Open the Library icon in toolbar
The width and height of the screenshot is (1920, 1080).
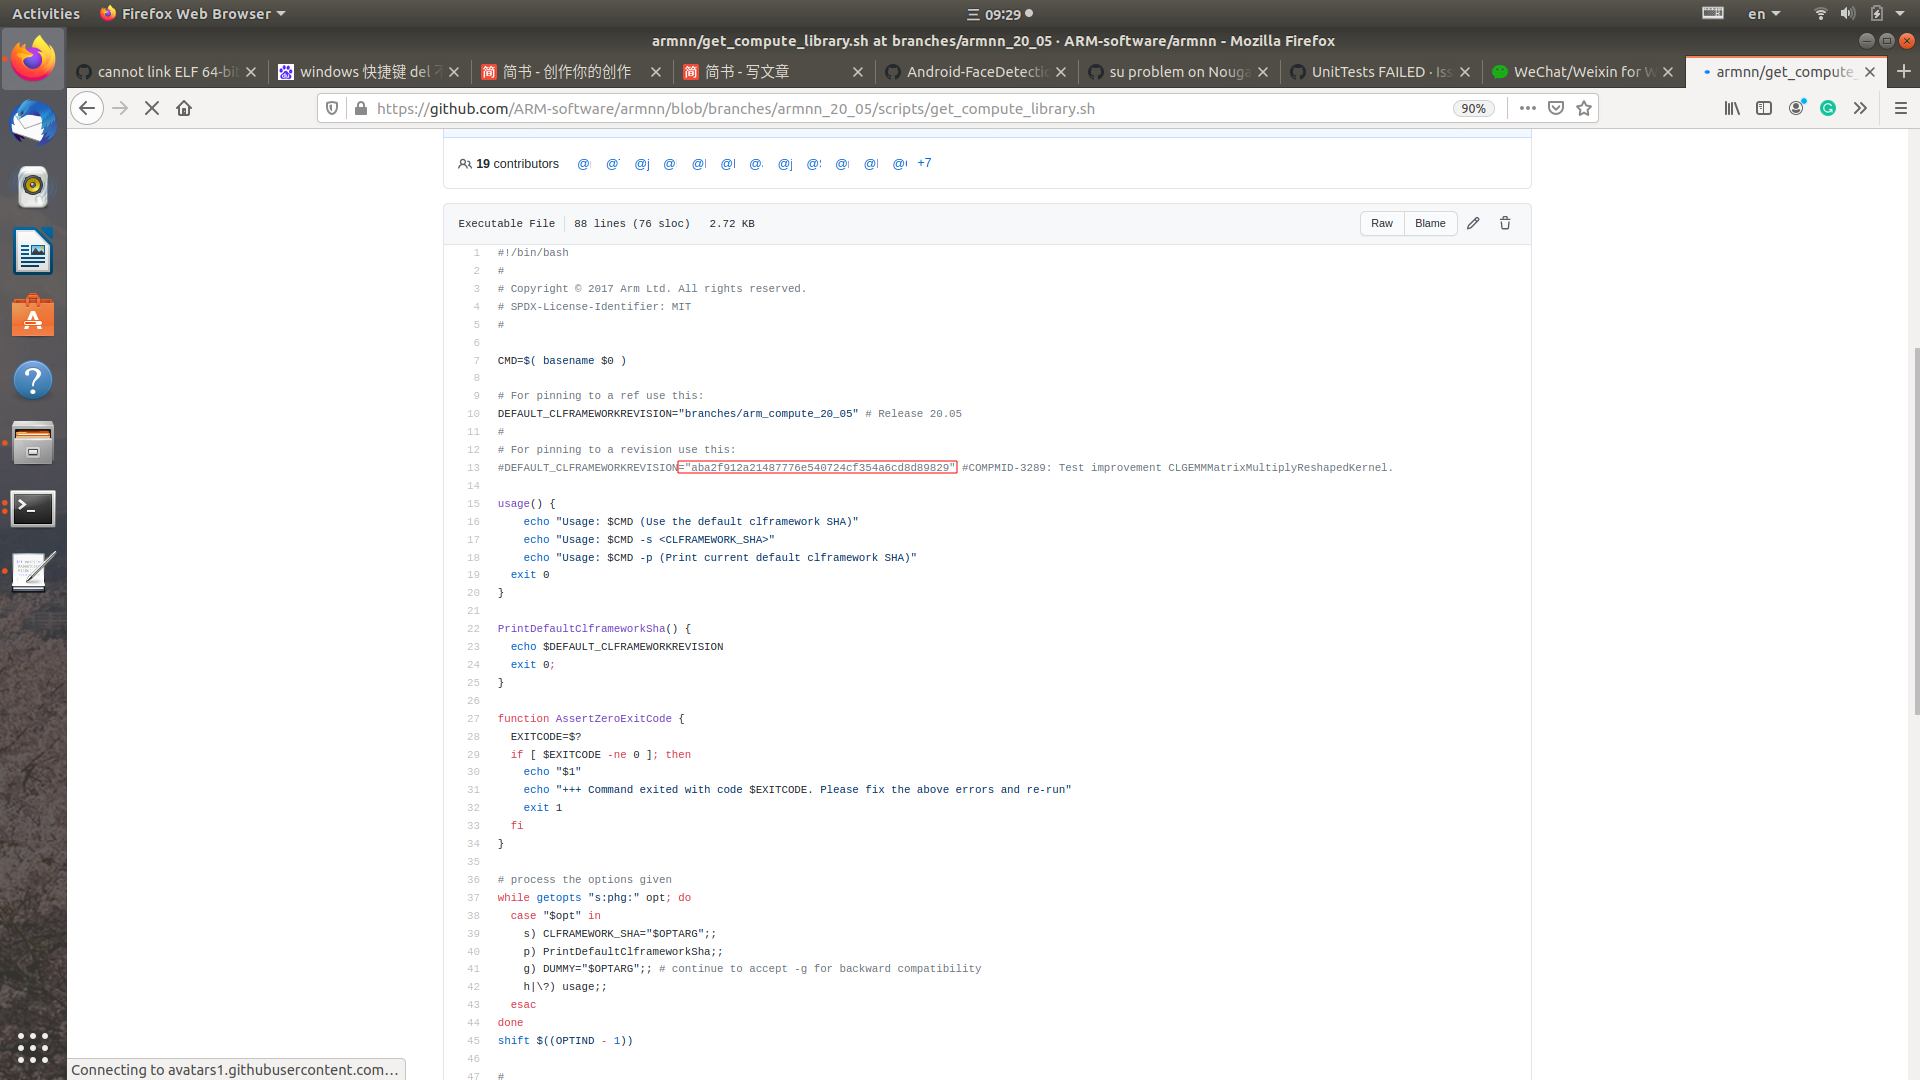click(x=1732, y=108)
